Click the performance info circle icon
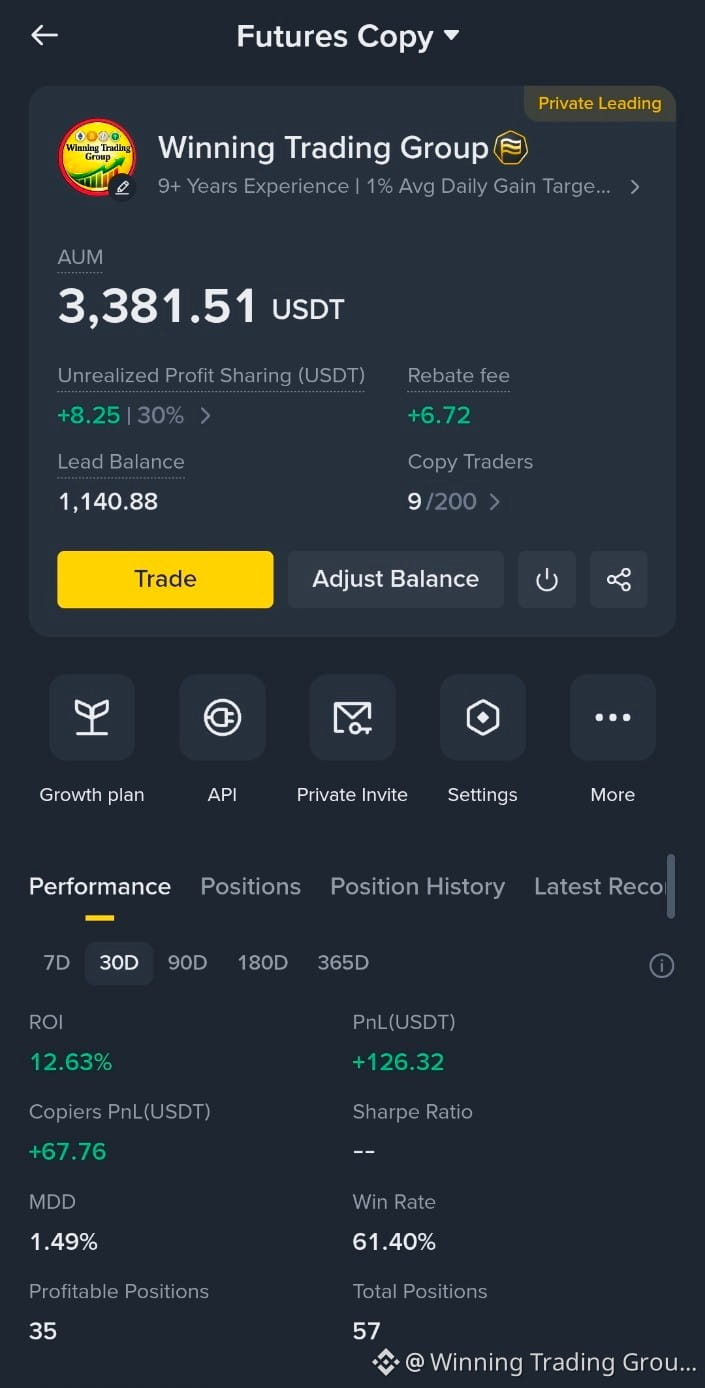The image size is (705, 1388). click(x=662, y=965)
